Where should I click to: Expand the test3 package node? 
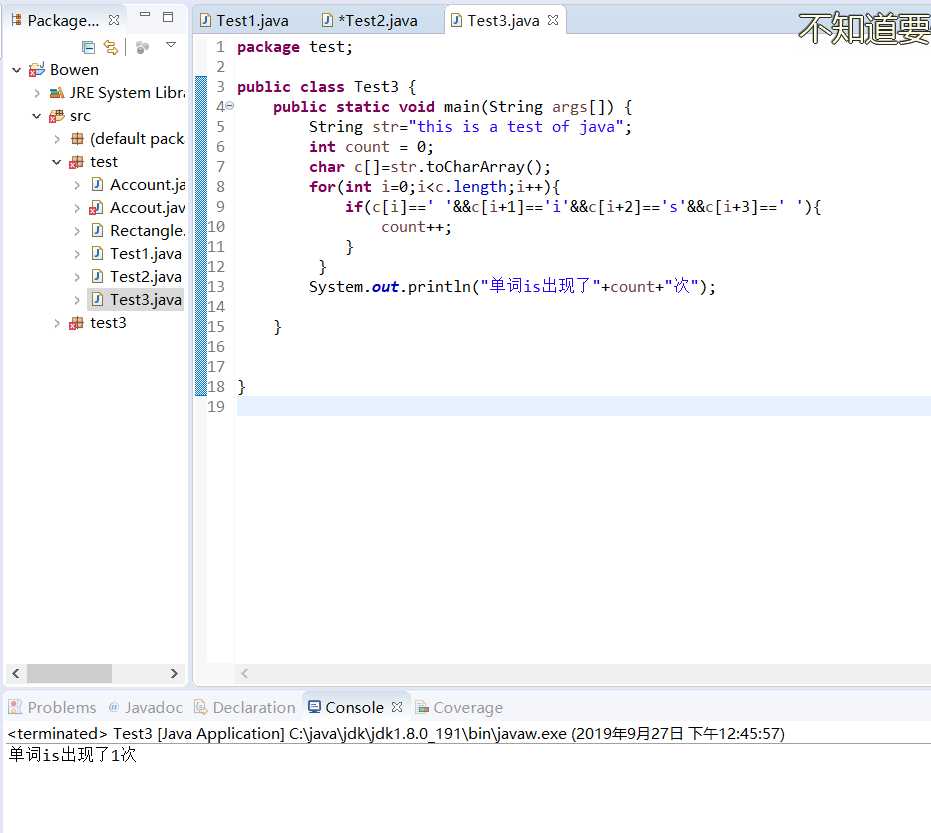[x=57, y=323]
